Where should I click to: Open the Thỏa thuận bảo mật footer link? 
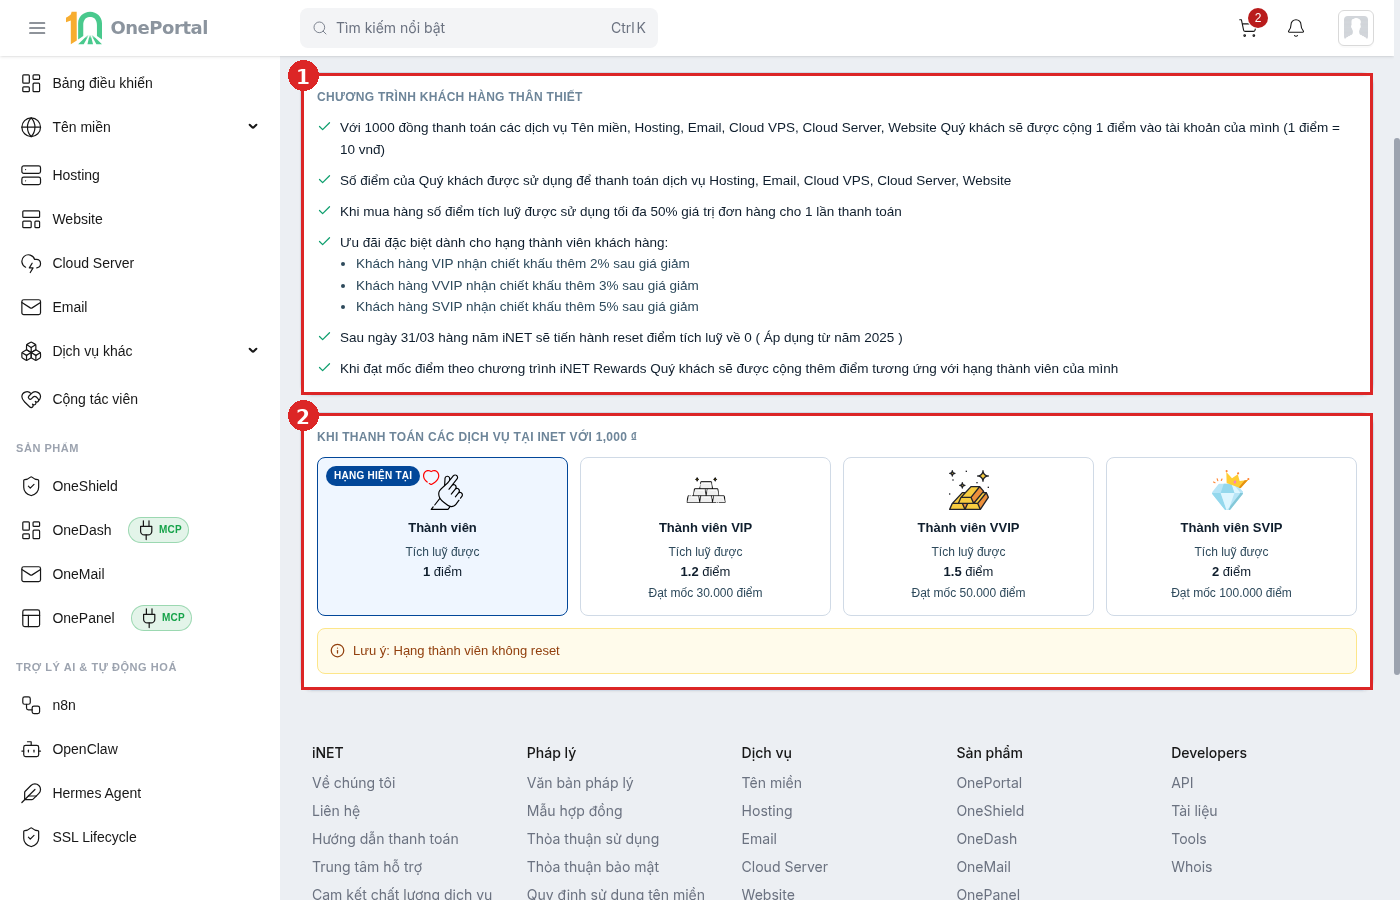[x=593, y=867]
